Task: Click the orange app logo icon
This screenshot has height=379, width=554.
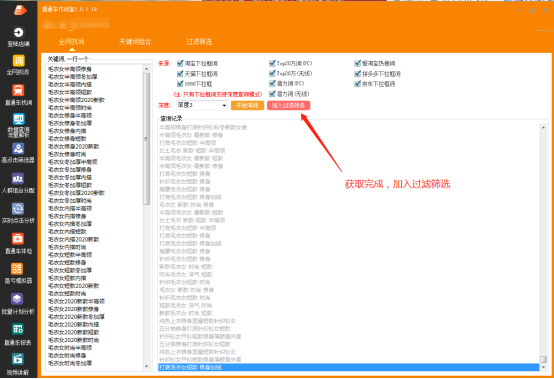Action: click(20, 10)
